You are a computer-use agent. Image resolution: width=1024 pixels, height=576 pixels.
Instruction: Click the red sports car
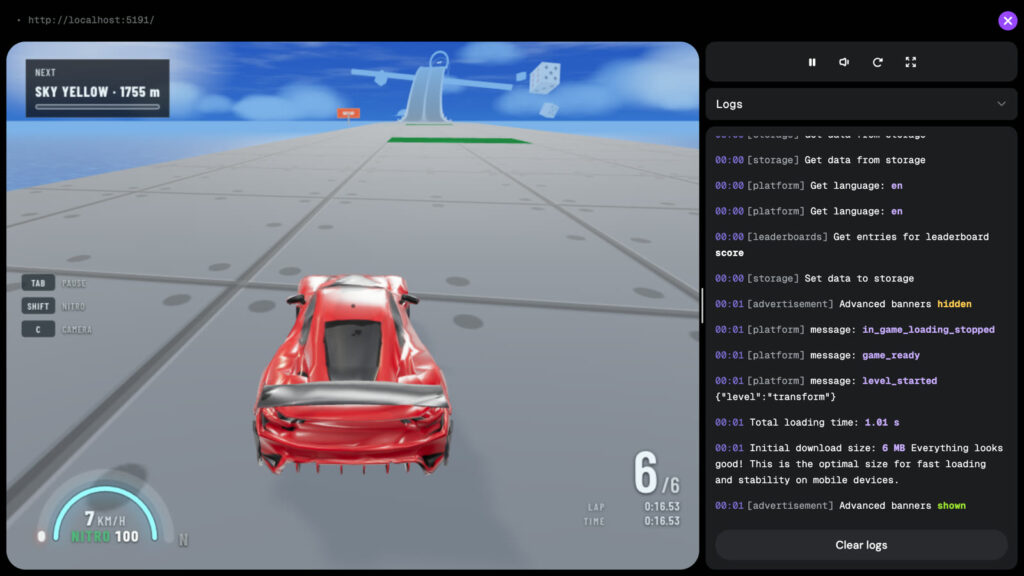353,373
